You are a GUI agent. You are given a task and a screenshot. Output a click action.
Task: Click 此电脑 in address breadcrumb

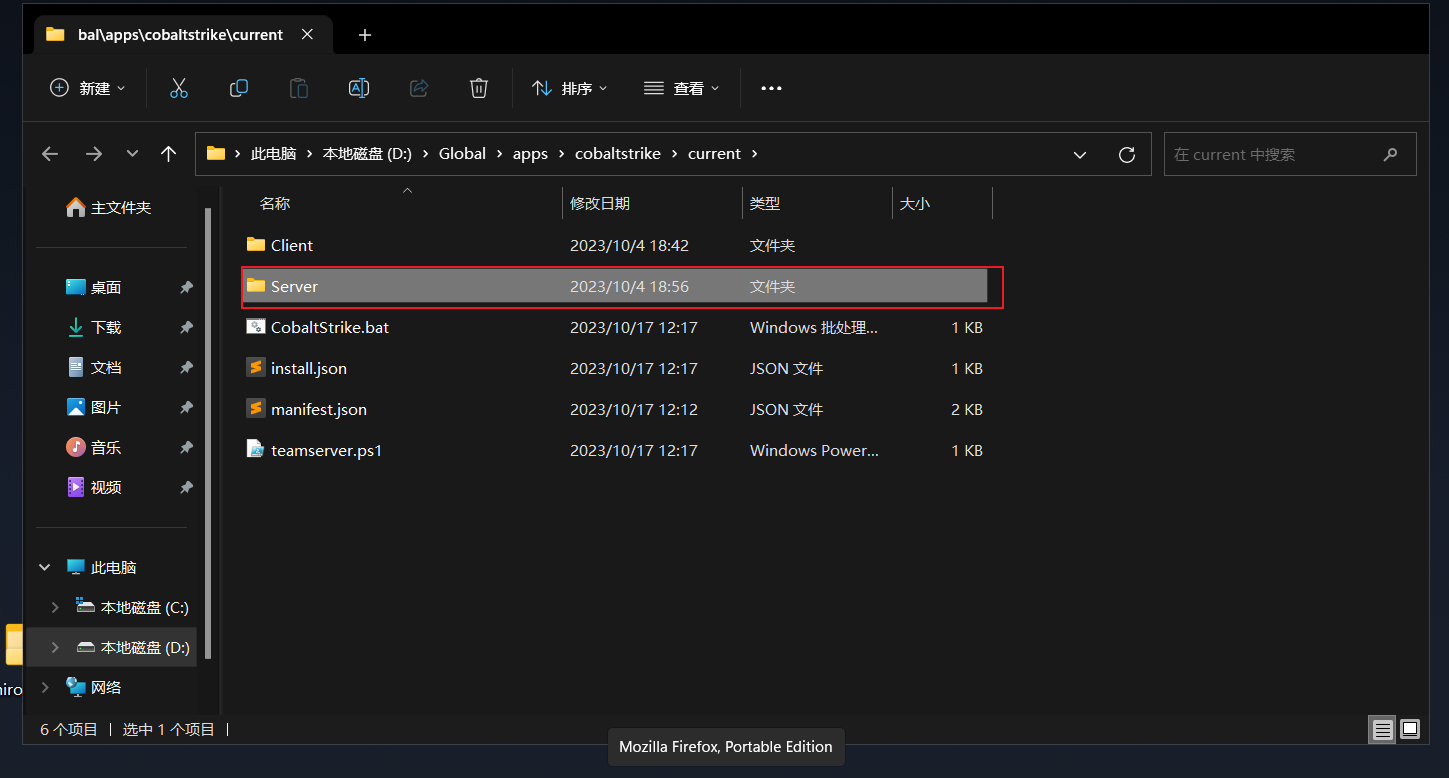273,154
